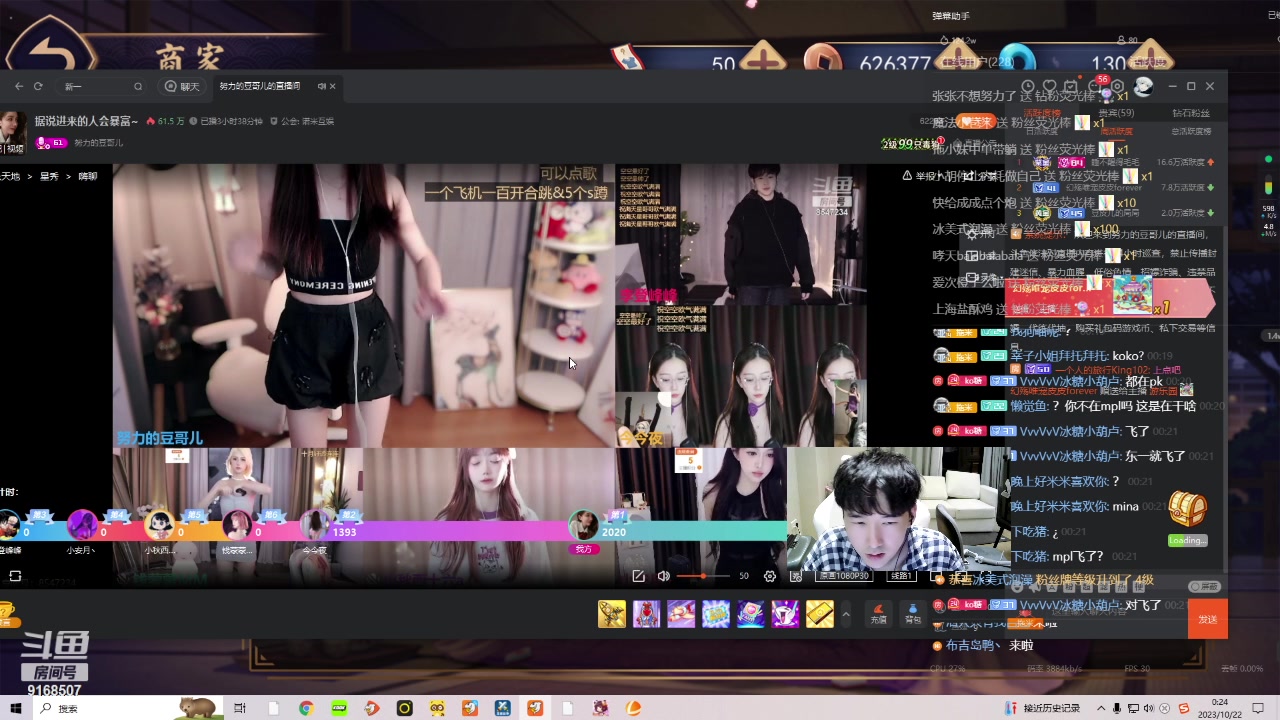
Task: Click the chat message 东一就飞了
Action: (1156, 456)
